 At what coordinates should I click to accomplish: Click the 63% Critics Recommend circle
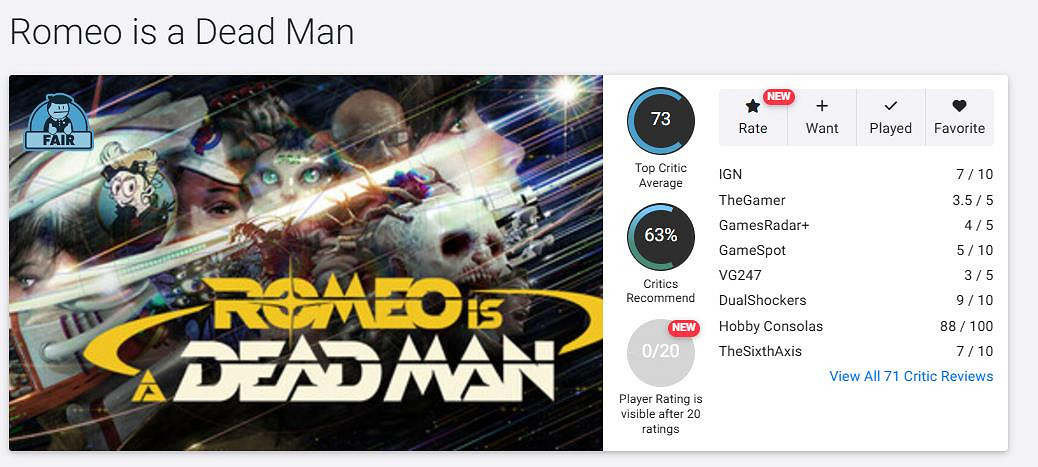660,236
